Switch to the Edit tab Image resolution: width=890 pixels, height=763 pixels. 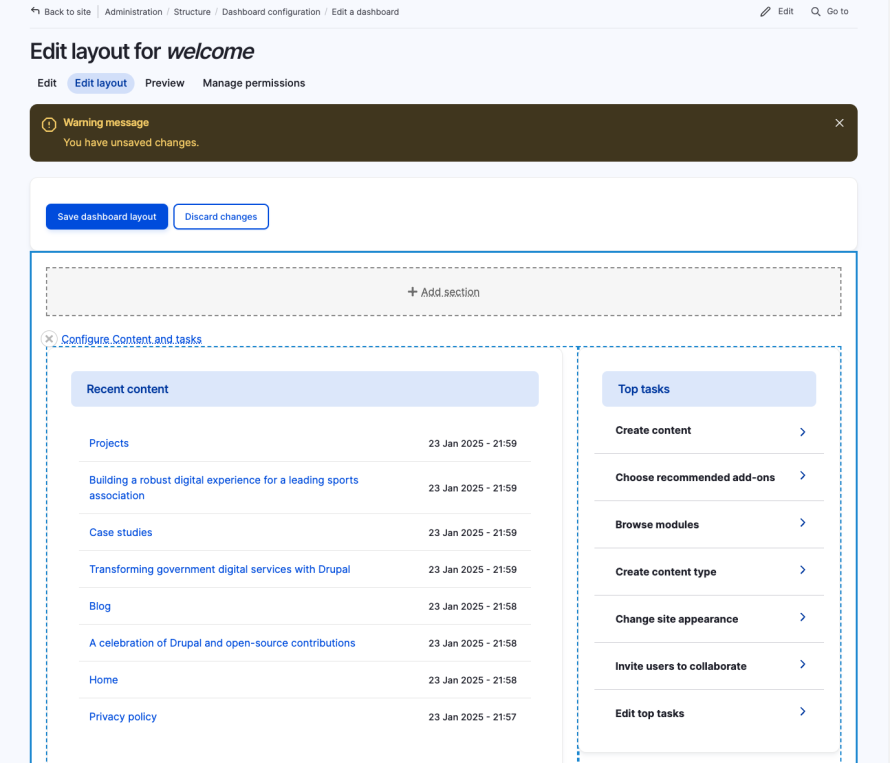point(47,83)
